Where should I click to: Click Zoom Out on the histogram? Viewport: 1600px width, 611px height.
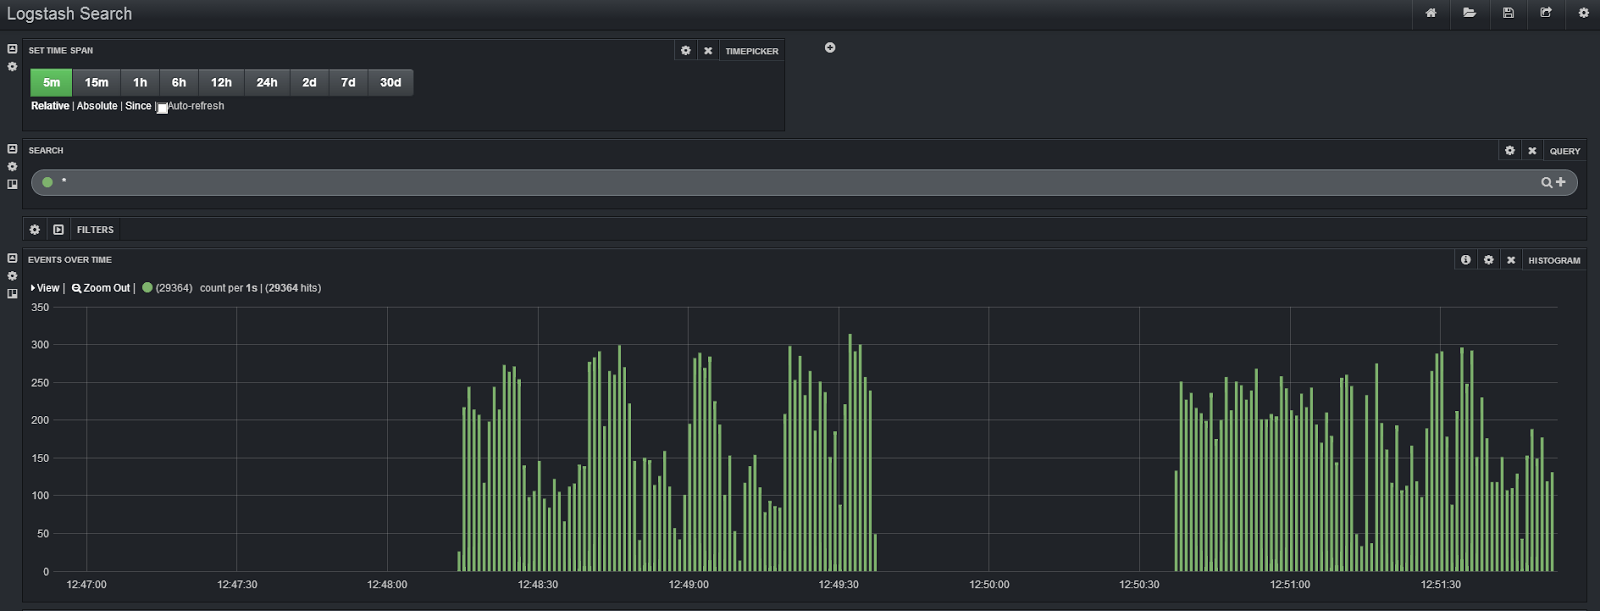pyautogui.click(x=101, y=288)
